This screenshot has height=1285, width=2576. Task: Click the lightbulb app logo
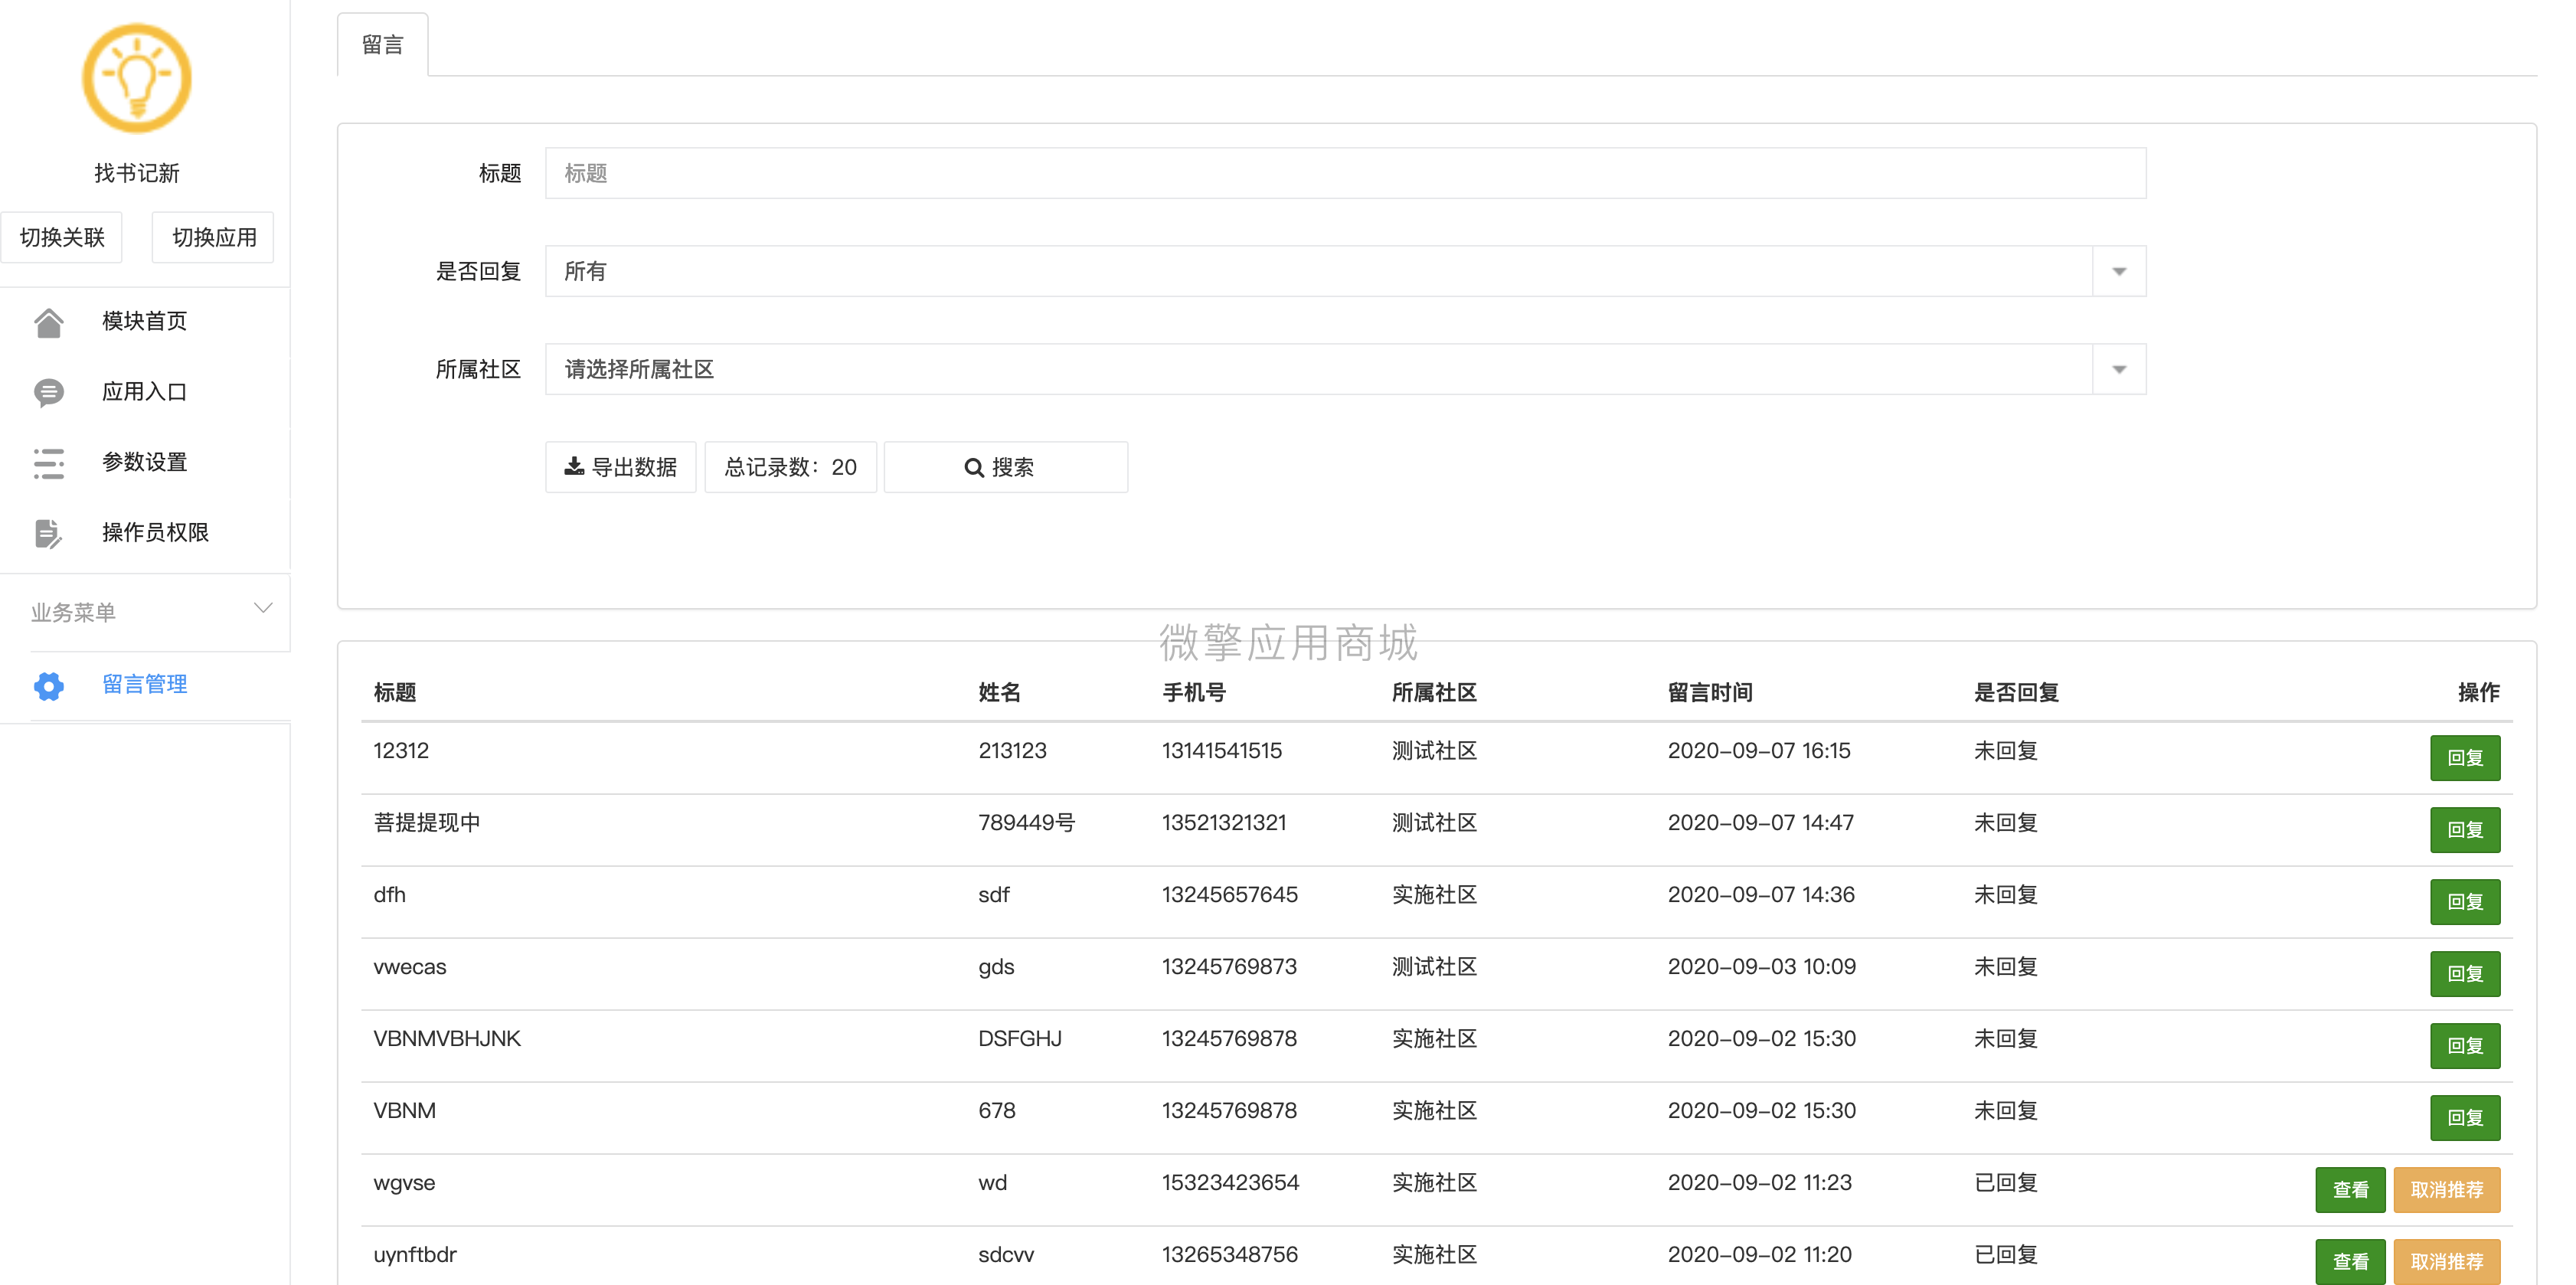tap(137, 79)
